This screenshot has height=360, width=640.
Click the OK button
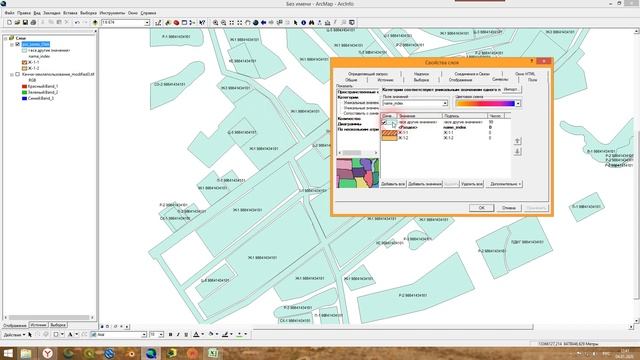[x=481, y=208]
